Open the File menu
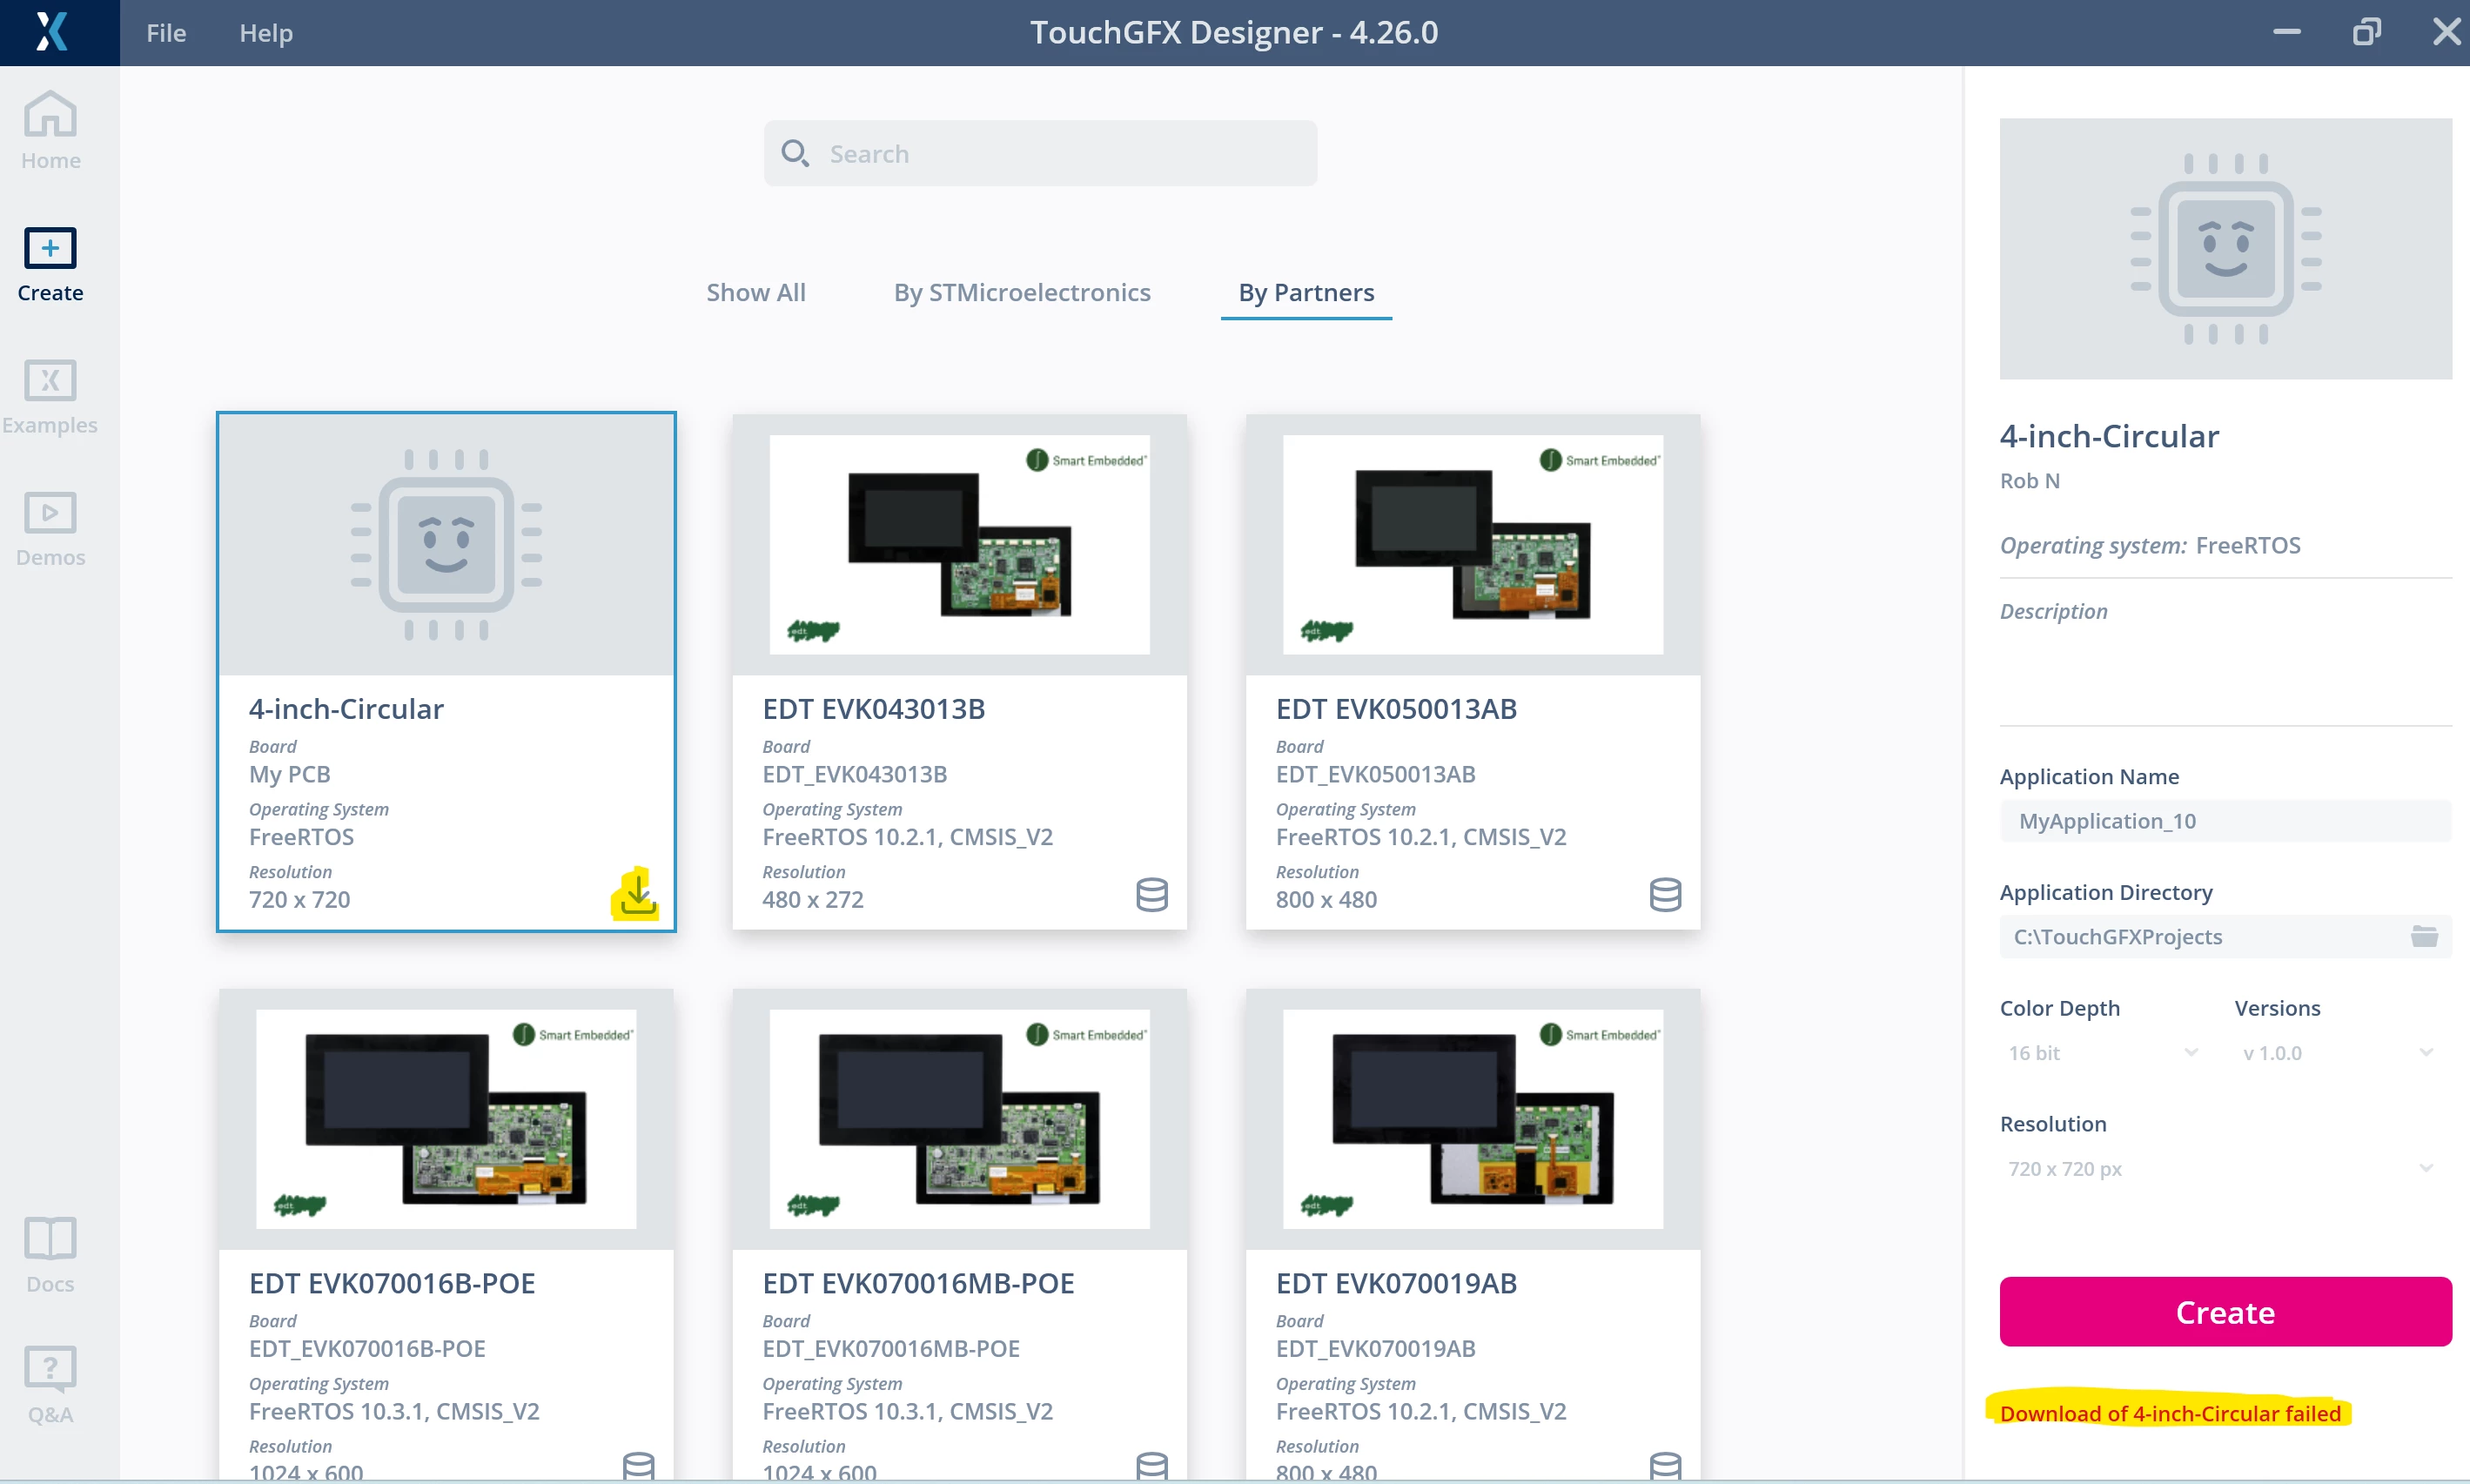Image resolution: width=2470 pixels, height=1484 pixels. tap(166, 33)
